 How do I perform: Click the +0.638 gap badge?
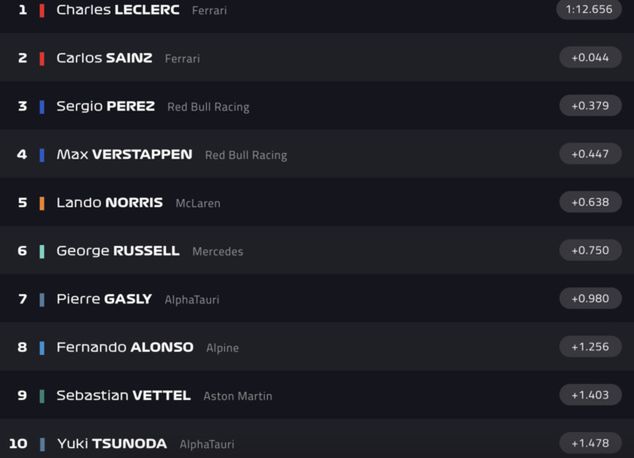(590, 202)
